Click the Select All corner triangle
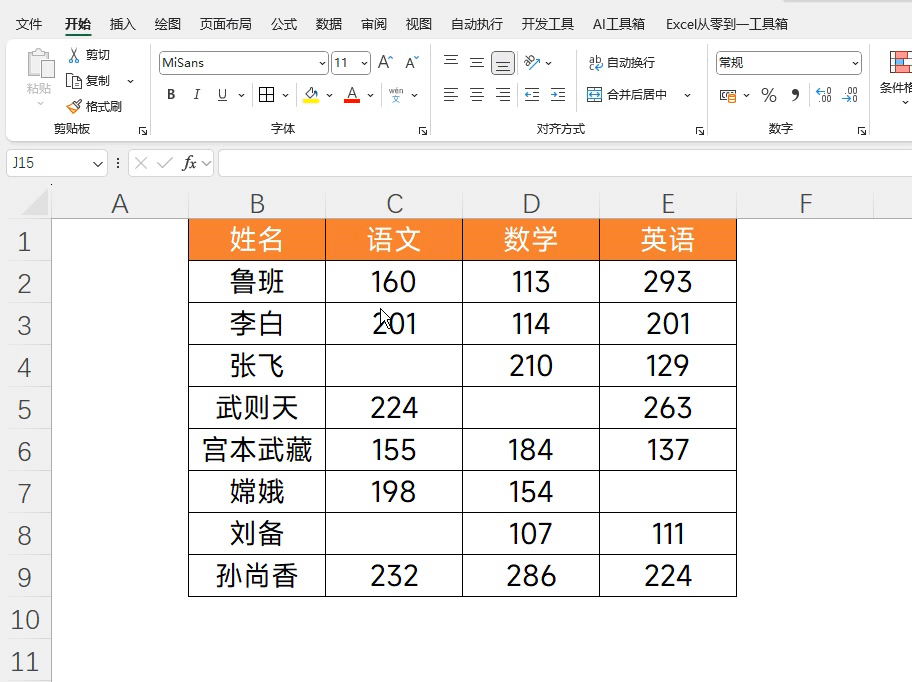912x682 pixels. (35, 204)
